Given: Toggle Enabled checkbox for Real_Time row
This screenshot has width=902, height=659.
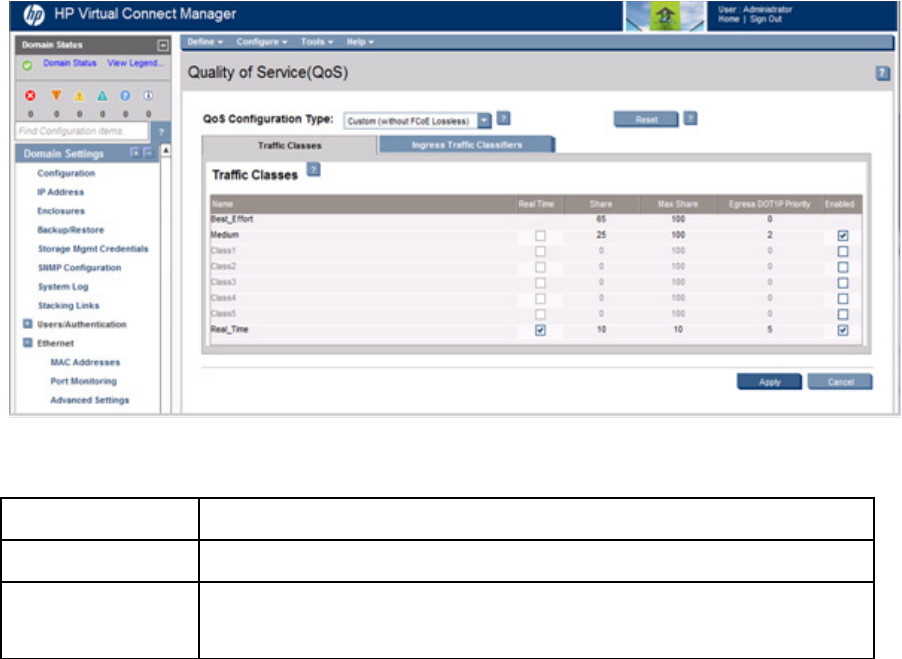Looking at the screenshot, I should (x=843, y=330).
